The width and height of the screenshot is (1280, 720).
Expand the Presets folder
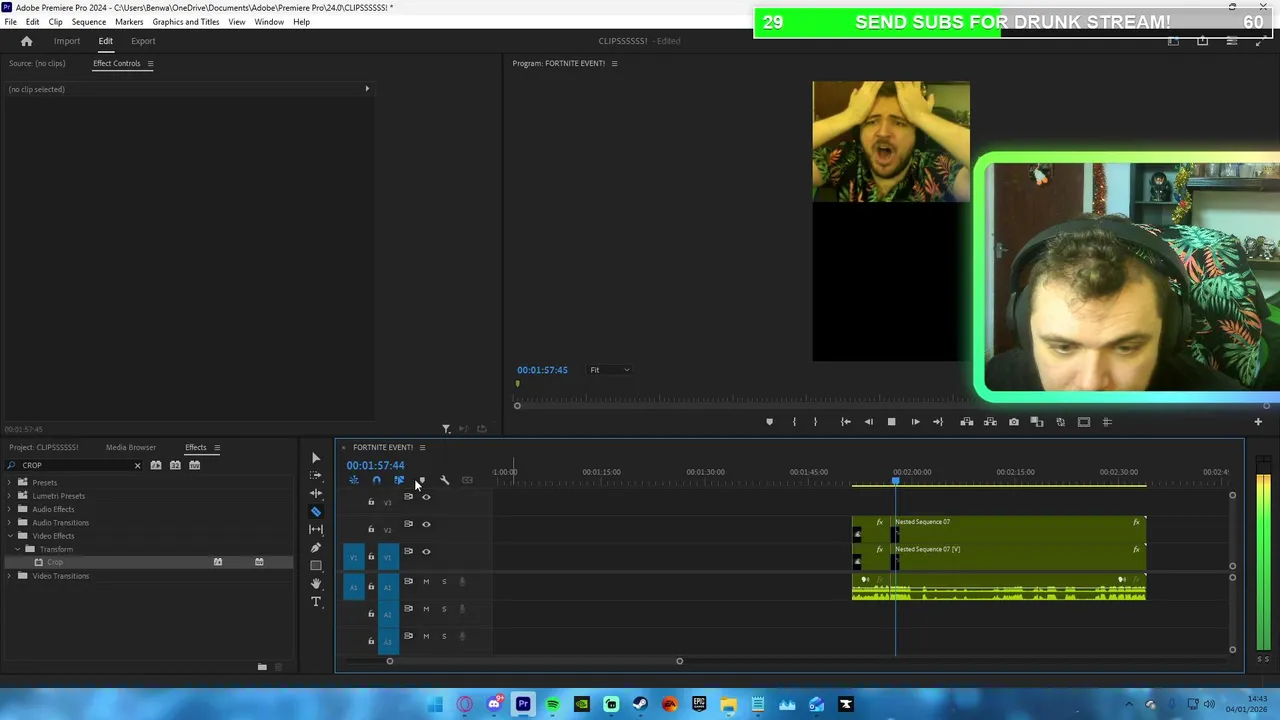click(x=10, y=483)
